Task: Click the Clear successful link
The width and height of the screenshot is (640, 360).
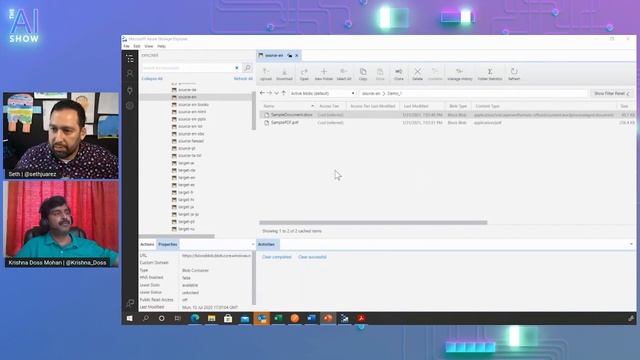Action: coord(312,257)
